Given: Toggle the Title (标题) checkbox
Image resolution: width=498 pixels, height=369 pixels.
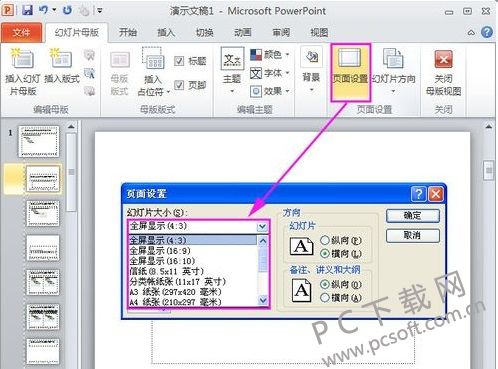Looking at the screenshot, I should pyautogui.click(x=179, y=61).
